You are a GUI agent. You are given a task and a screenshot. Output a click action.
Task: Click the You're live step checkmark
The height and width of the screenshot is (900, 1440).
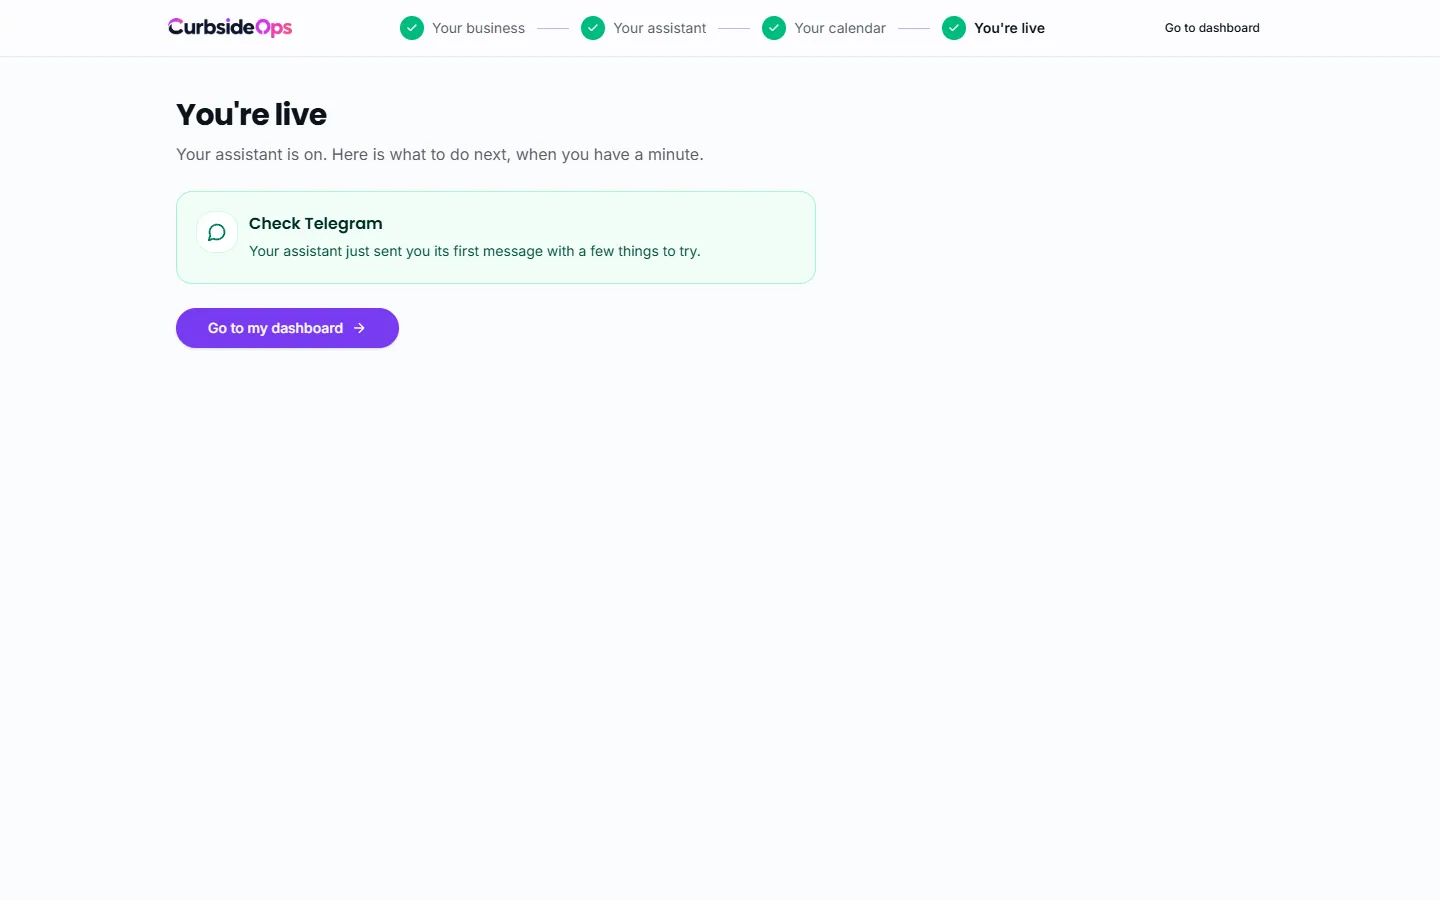click(954, 28)
